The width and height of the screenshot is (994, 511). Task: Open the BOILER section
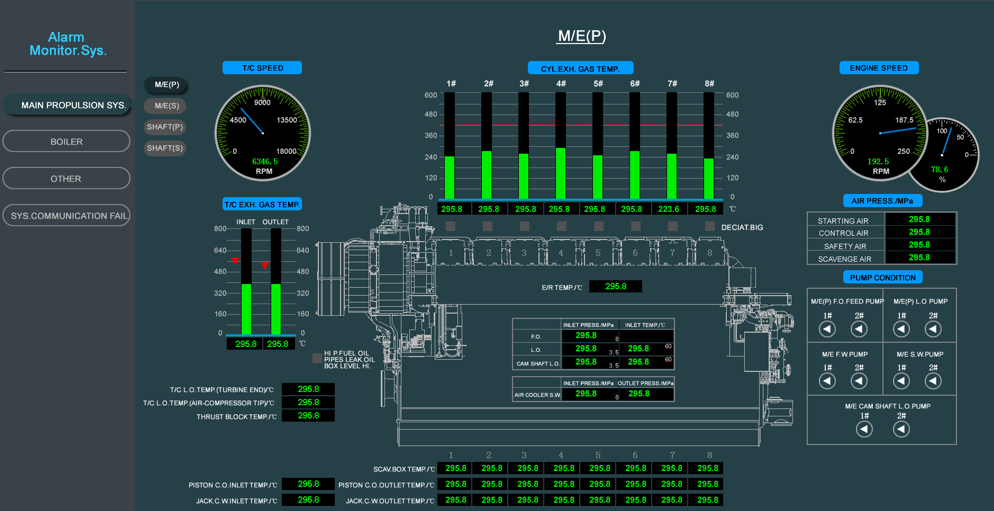click(66, 142)
